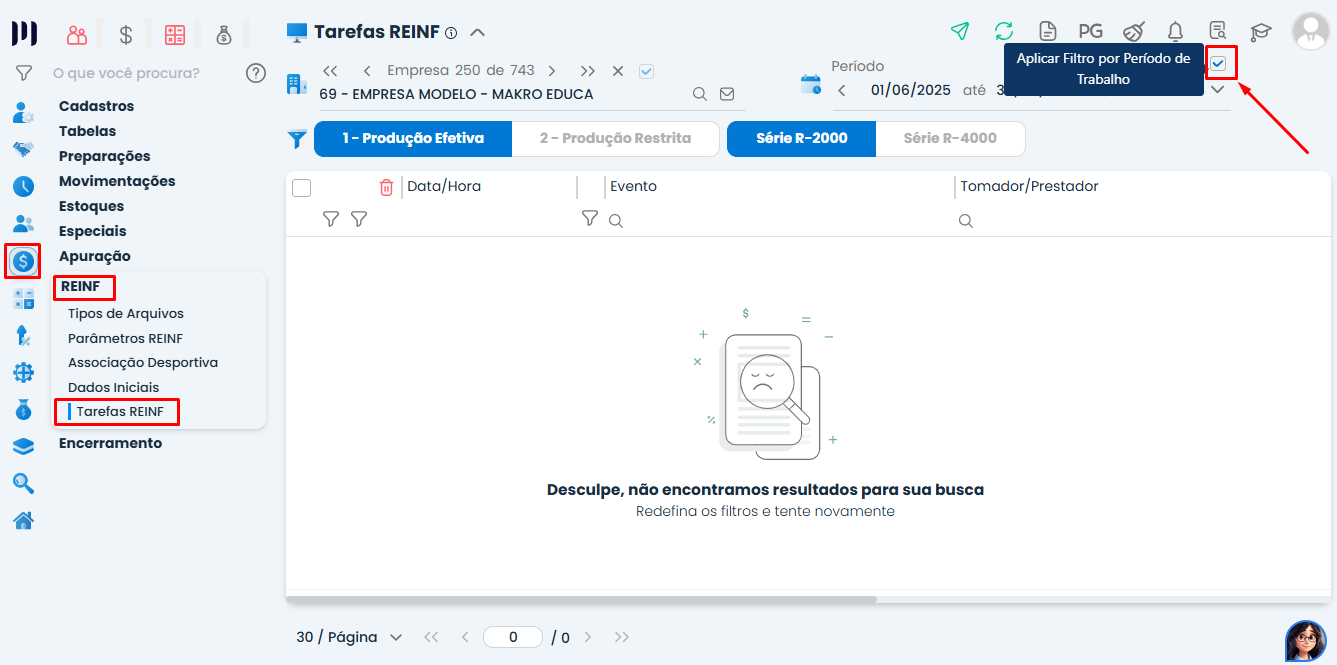The height and width of the screenshot is (665, 1337).
Task: Click the search icon under Evento column
Action: (616, 220)
